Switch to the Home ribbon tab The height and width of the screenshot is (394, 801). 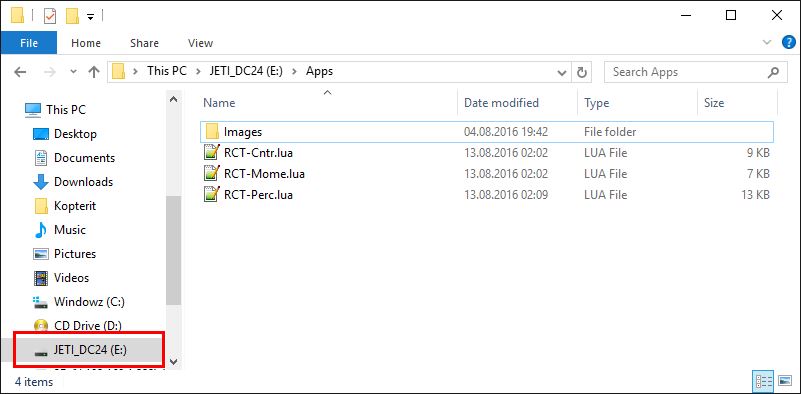(86, 43)
